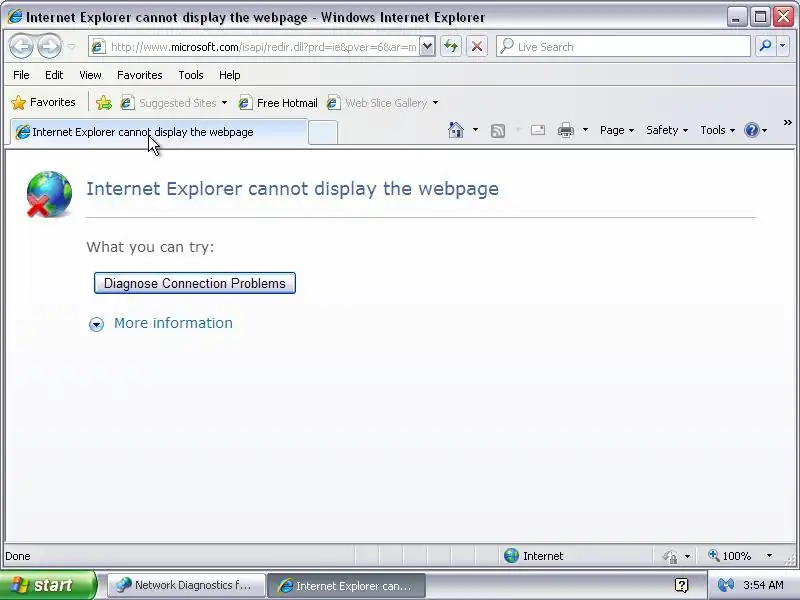Image resolution: width=800 pixels, height=600 pixels.
Task: Click the page icon in address bar
Action: 97,47
